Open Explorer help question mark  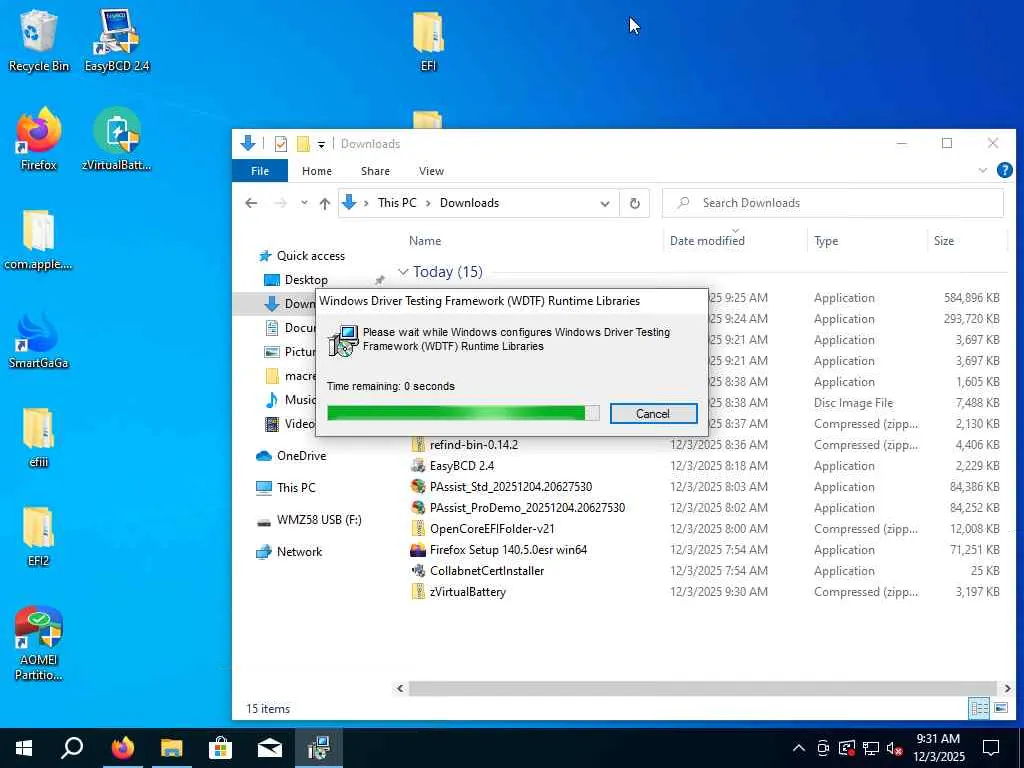click(x=1004, y=170)
